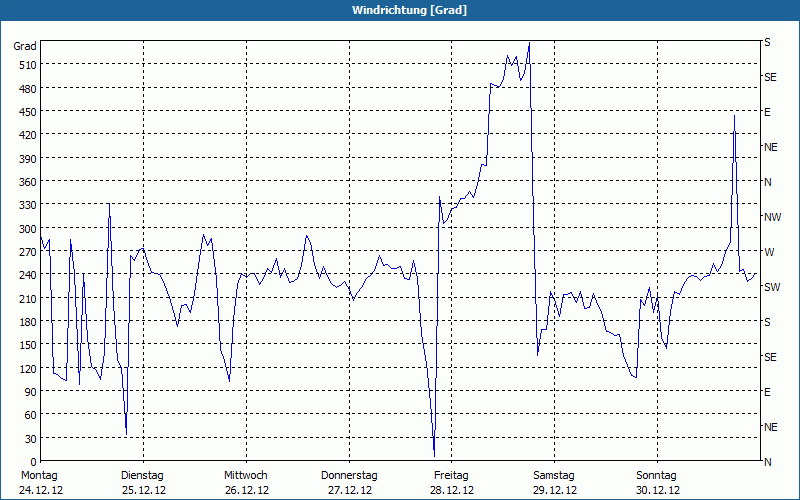800x500 pixels.
Task: Select the 'Sonntag' day label
Action: pos(657,475)
